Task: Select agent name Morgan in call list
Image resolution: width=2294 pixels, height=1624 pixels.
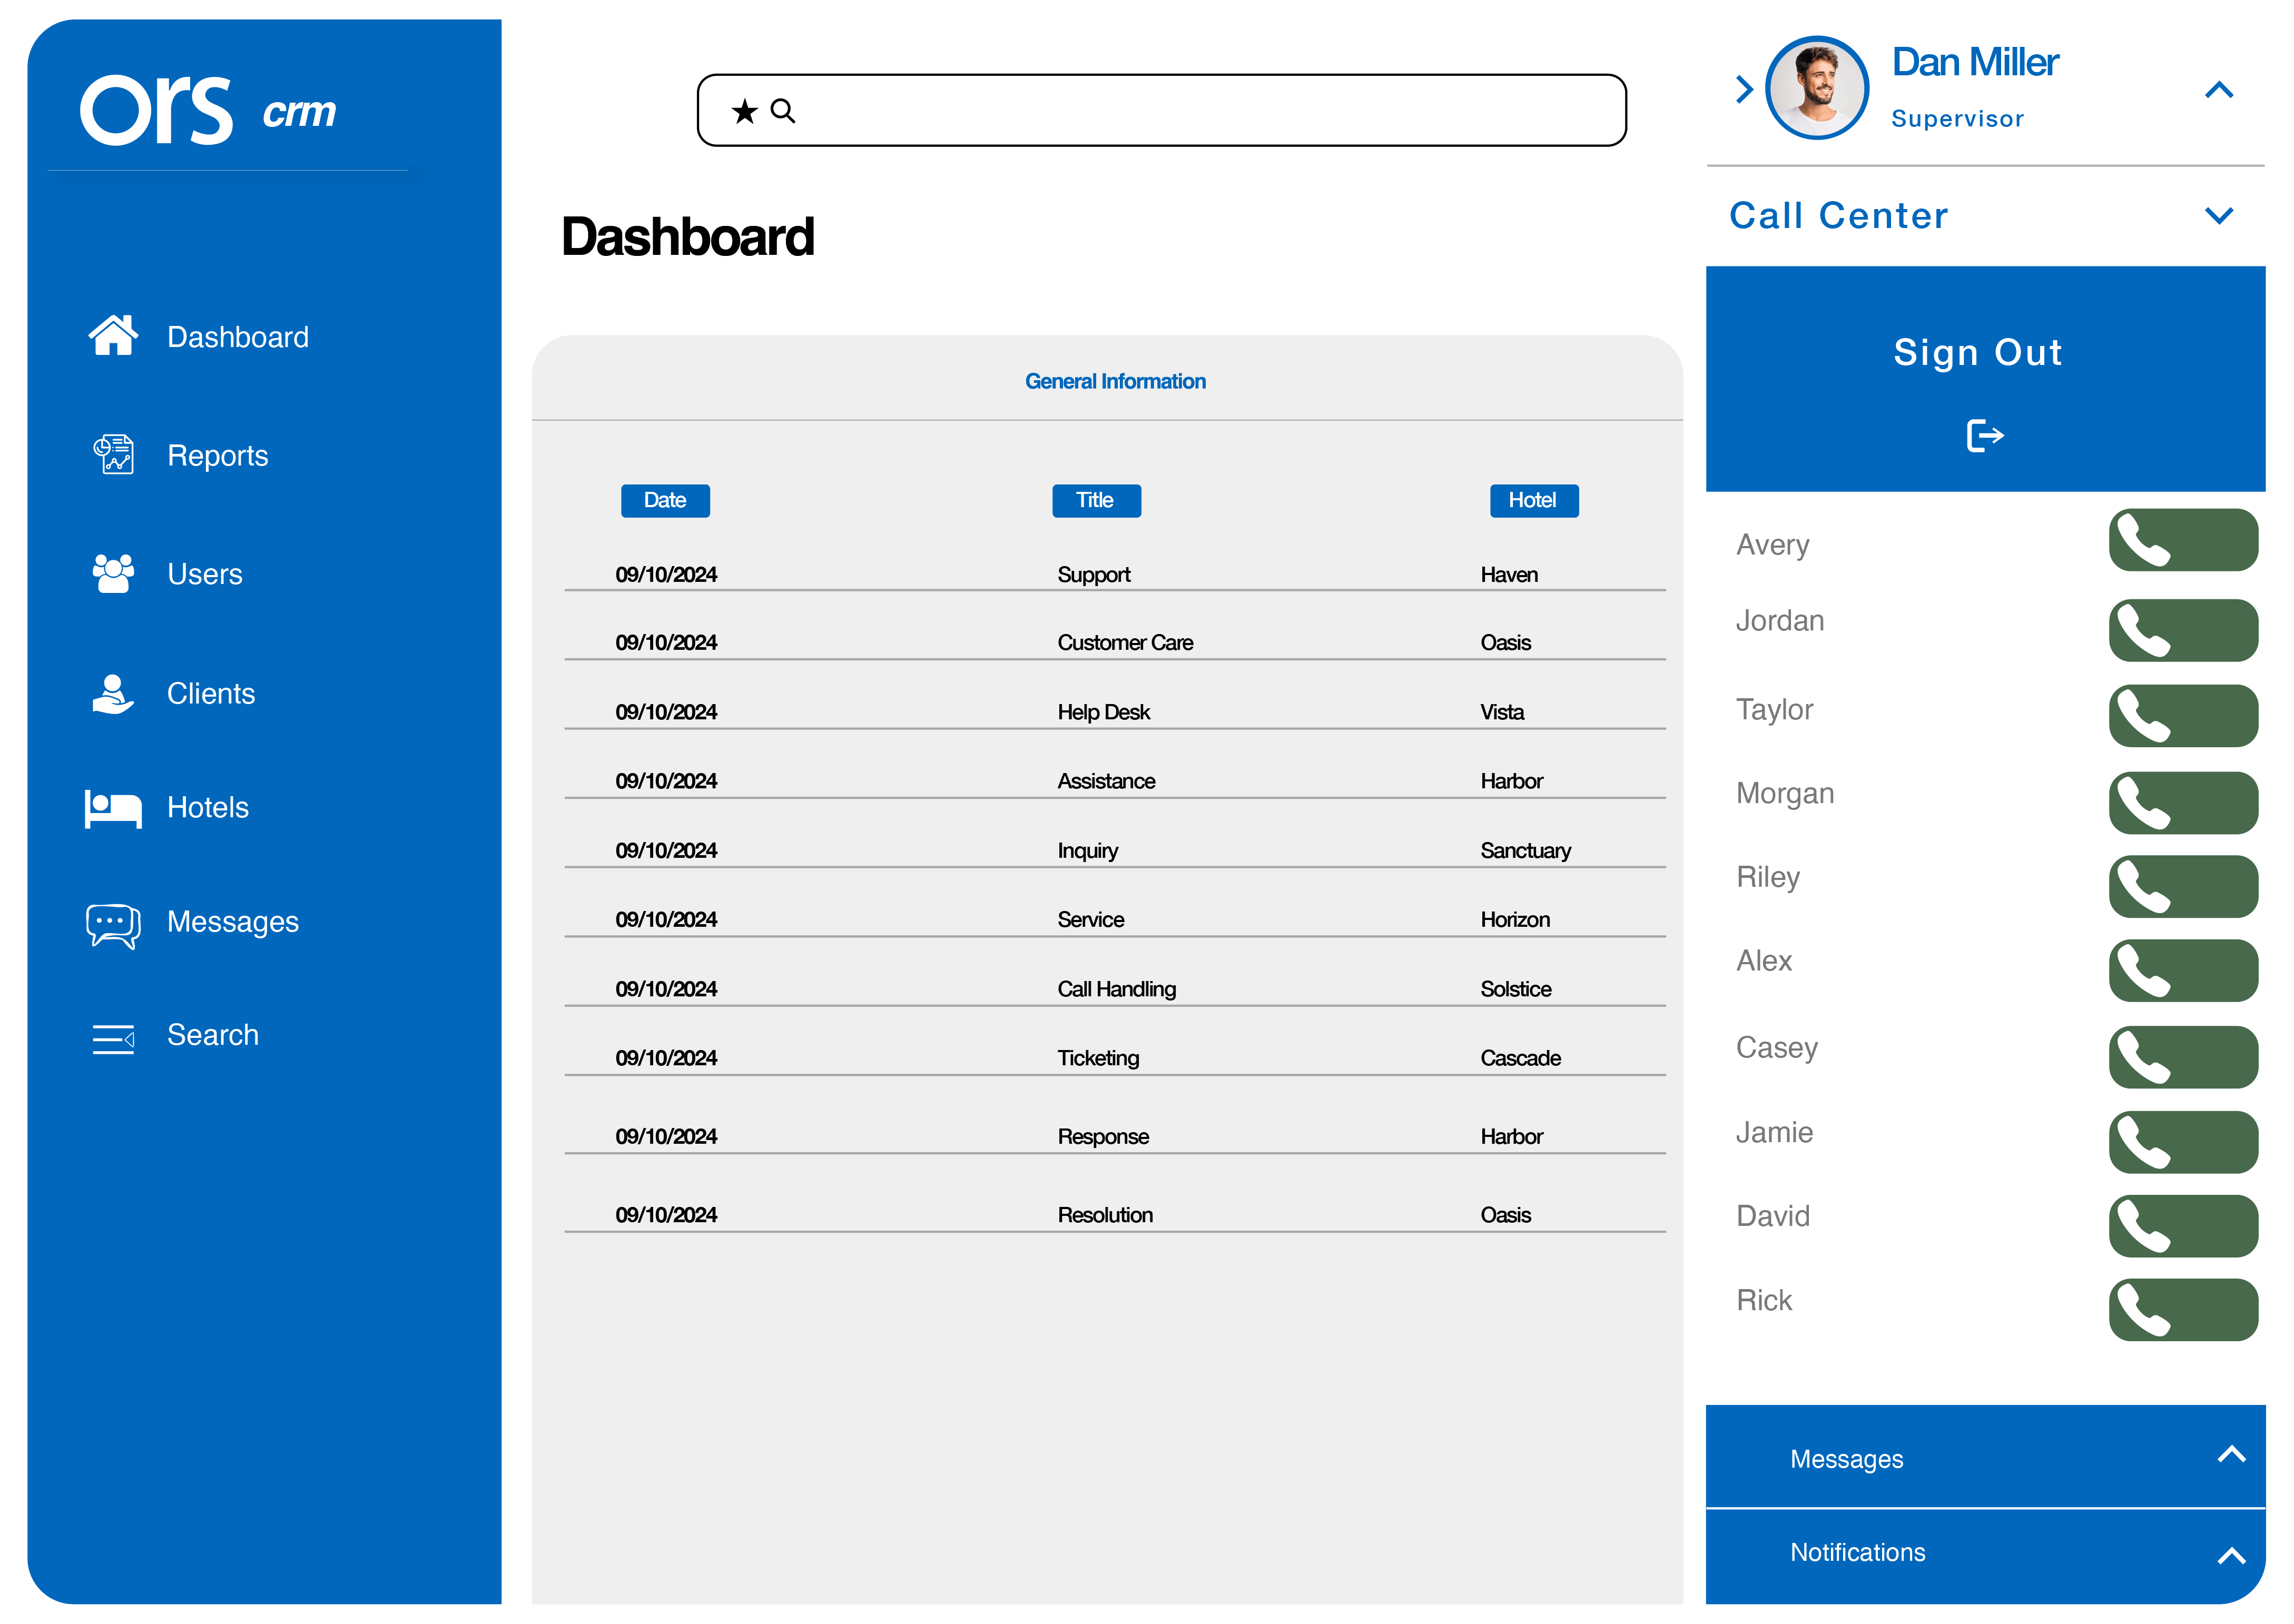Action: tap(1785, 794)
